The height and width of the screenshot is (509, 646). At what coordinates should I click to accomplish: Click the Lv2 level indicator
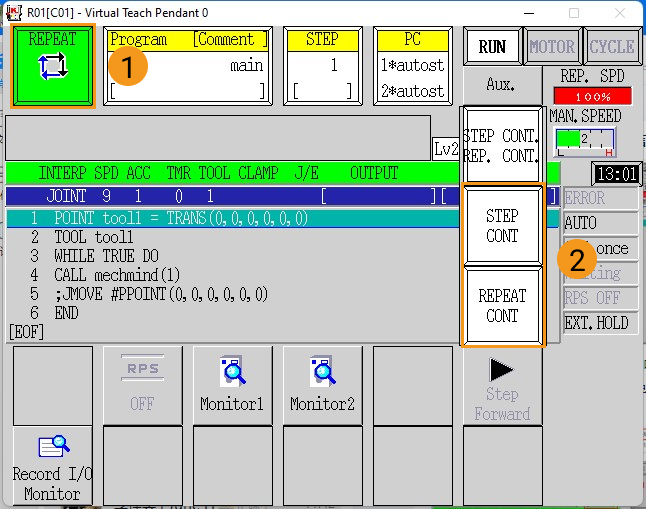(446, 148)
